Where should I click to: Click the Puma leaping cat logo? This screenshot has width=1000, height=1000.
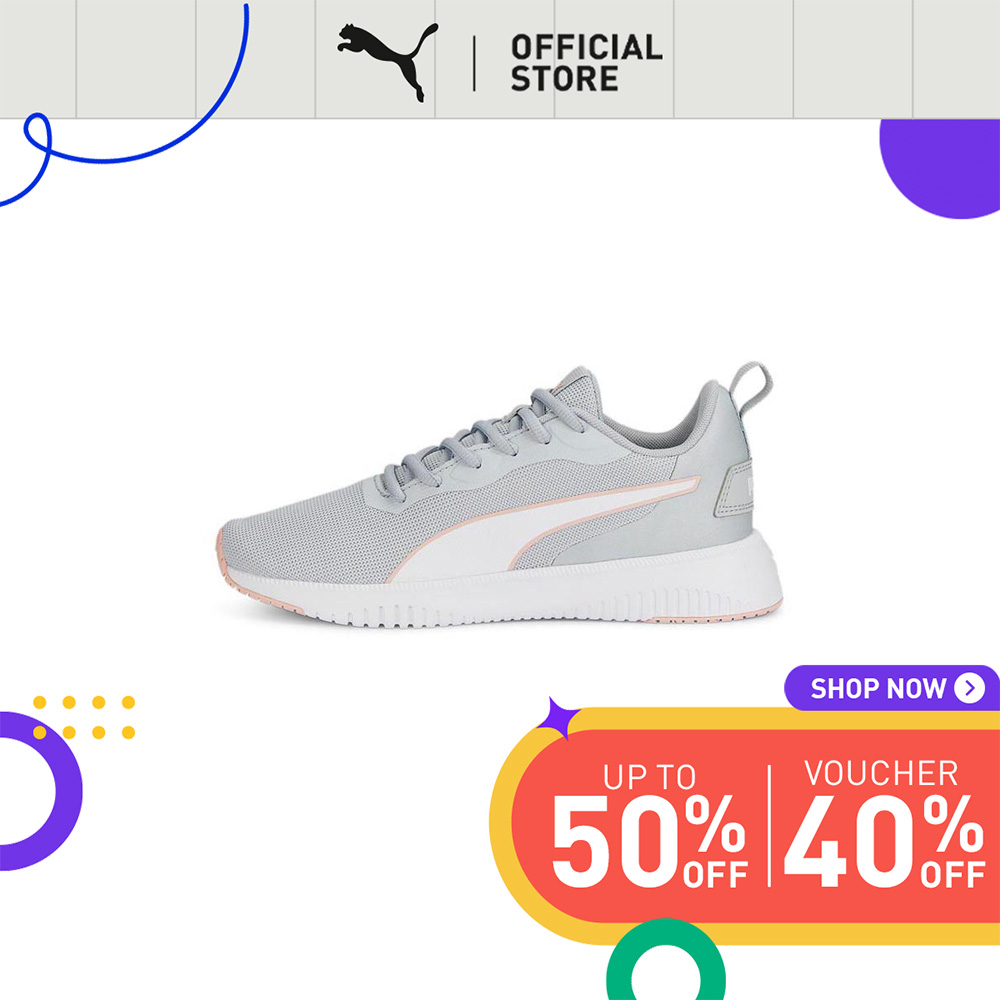click(388, 62)
